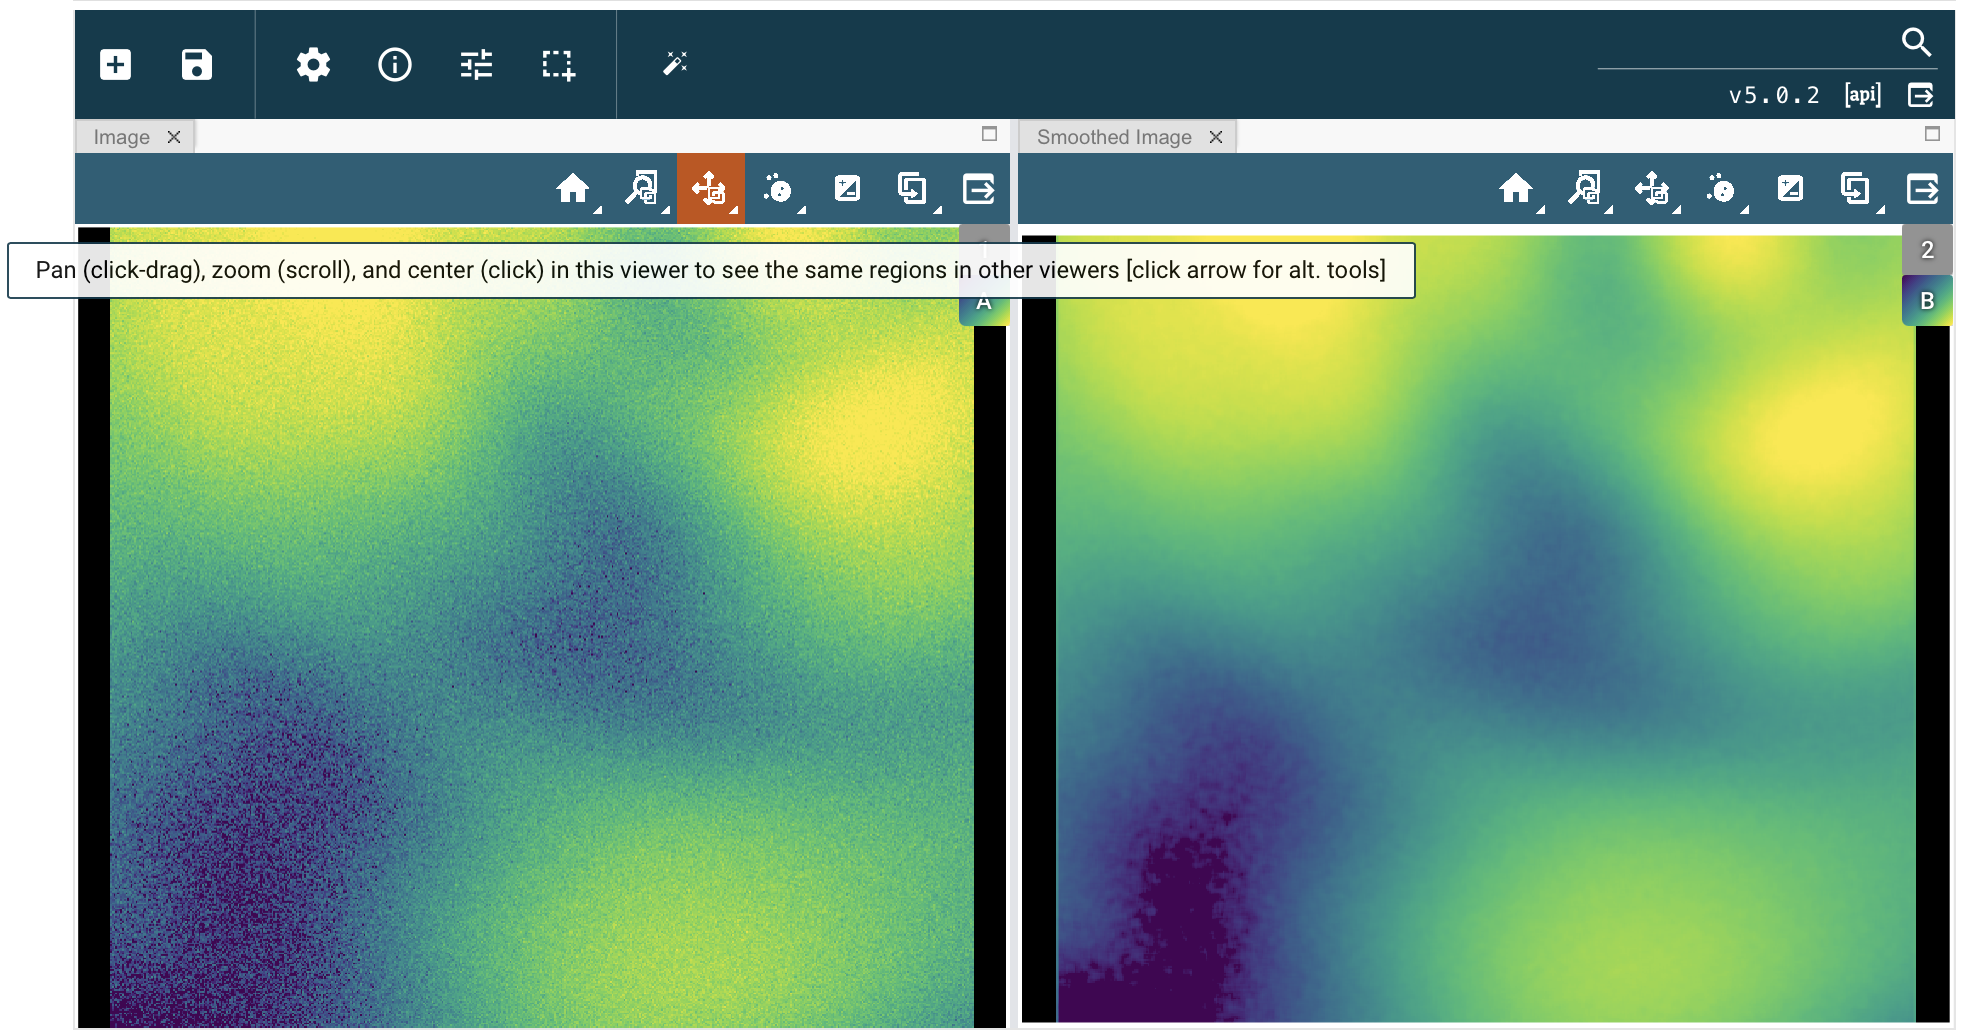The height and width of the screenshot is (1036, 1966).
Task: Expand alt tools arrow next to box zoom in Image viewer
Action: pos(666,210)
